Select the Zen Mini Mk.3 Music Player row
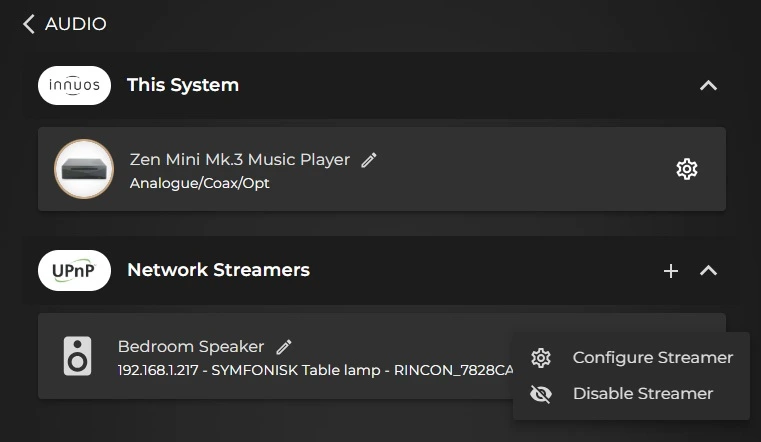 (x=382, y=169)
